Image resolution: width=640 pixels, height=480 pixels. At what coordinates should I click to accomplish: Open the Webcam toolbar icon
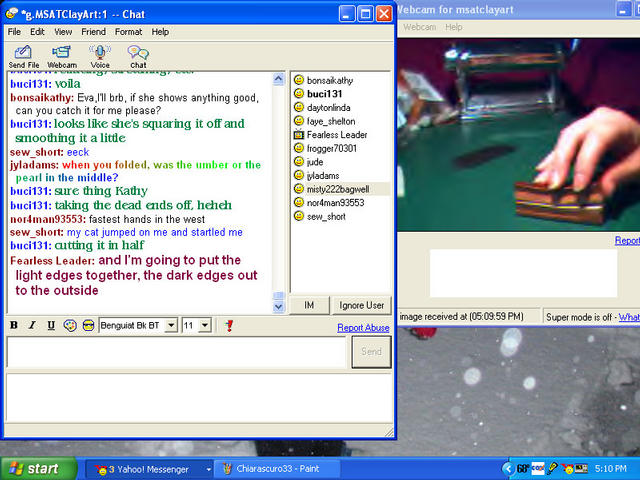click(62, 57)
